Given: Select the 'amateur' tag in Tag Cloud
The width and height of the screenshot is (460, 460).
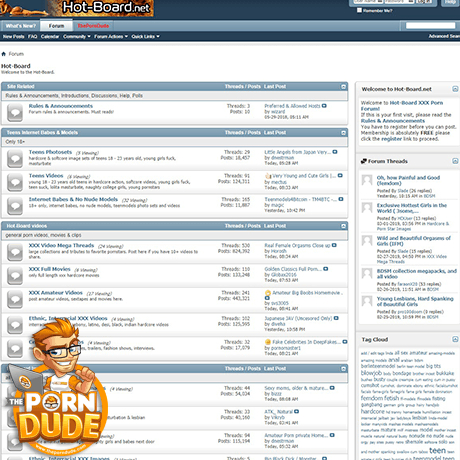Looking at the screenshot, I should pos(418,353).
